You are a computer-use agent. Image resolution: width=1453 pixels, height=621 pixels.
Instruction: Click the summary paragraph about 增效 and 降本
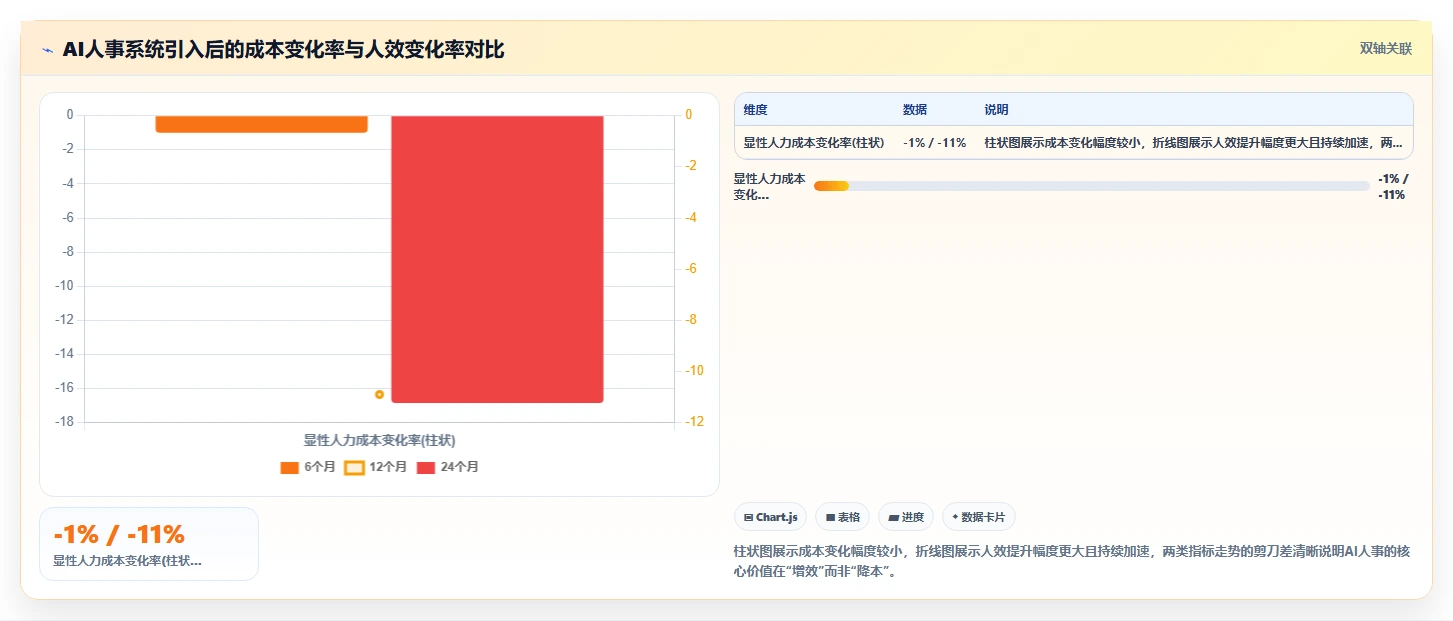click(x=1071, y=562)
